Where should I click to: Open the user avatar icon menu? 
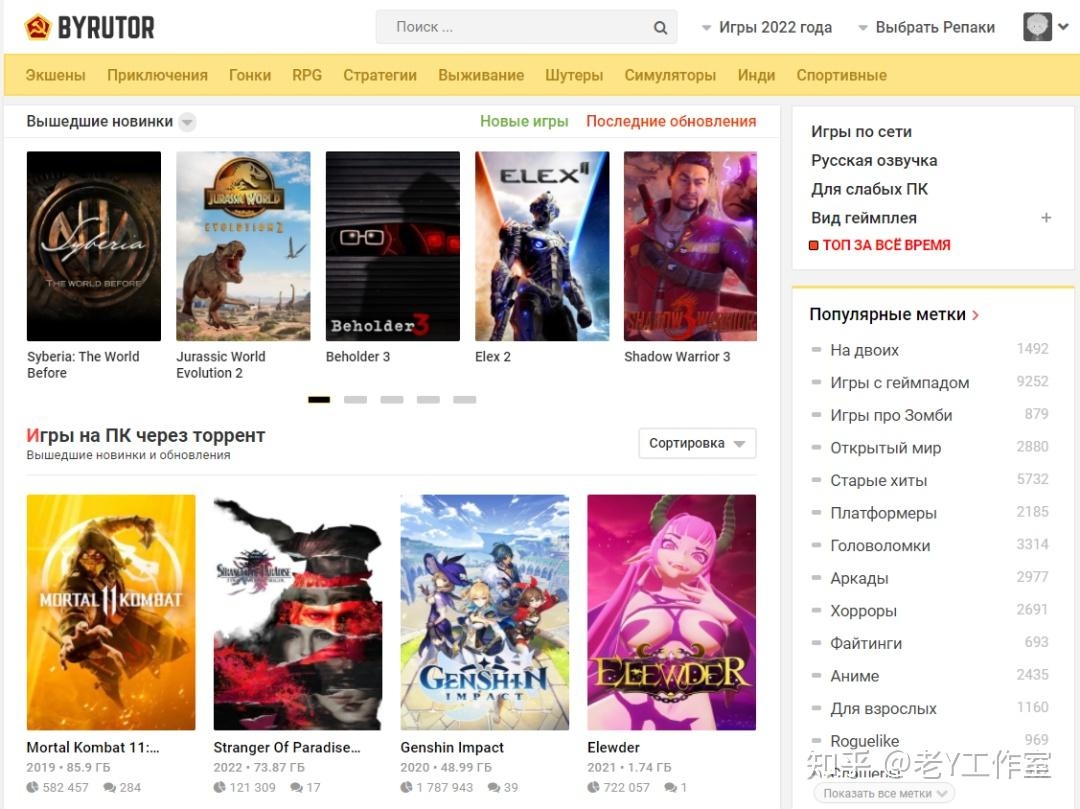tap(1038, 27)
